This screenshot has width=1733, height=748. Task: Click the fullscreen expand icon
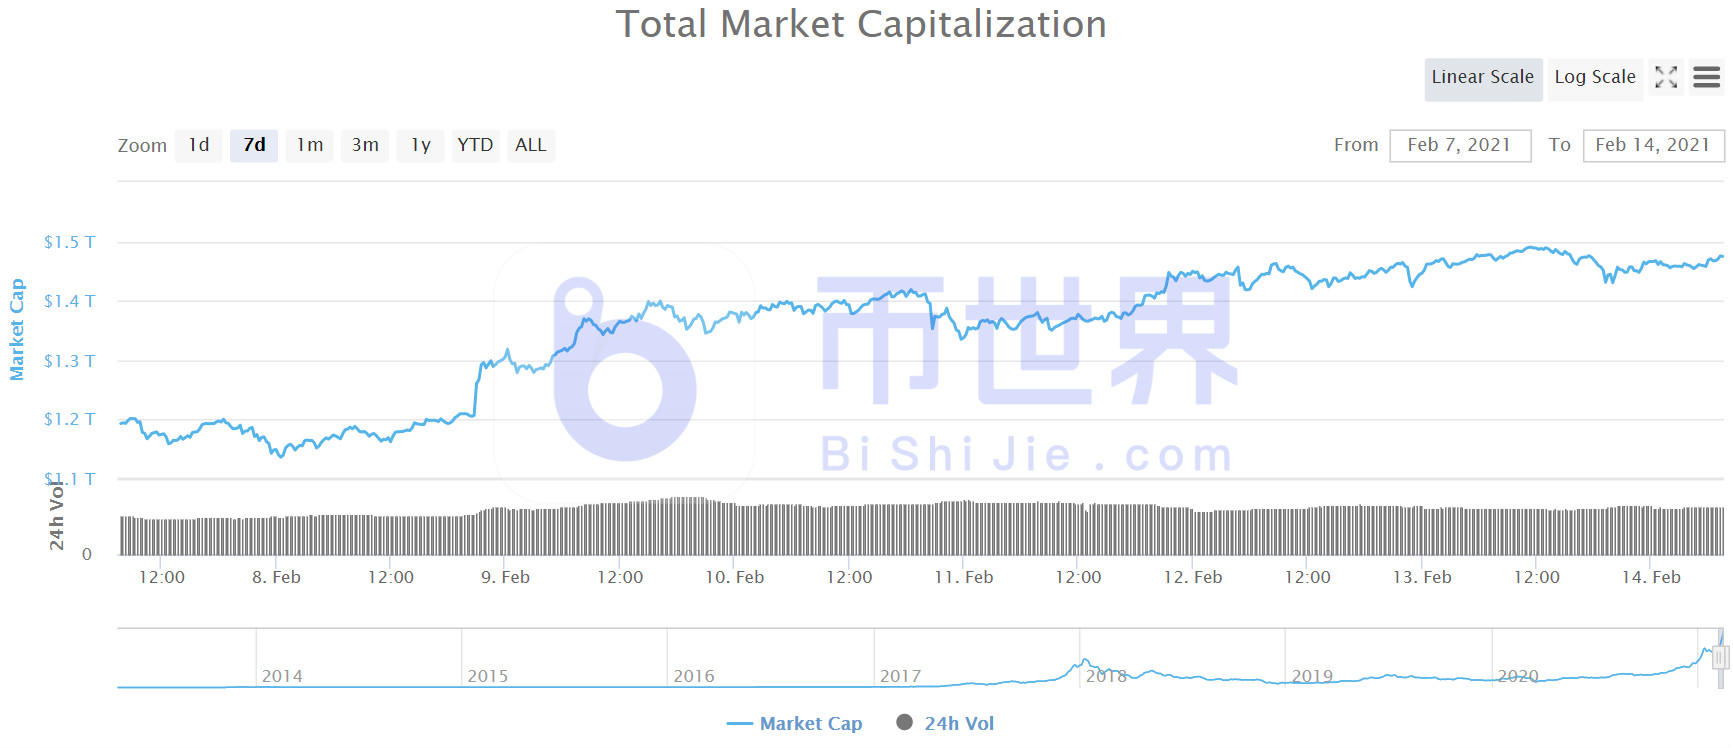(x=1666, y=77)
